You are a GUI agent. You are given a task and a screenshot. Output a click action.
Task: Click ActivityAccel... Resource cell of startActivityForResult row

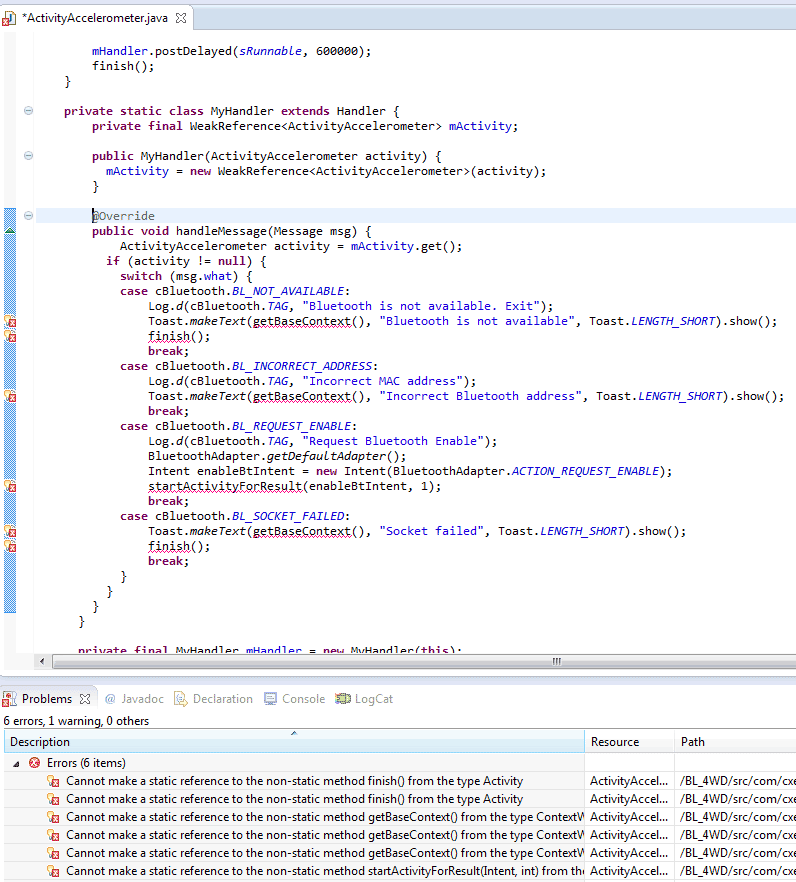(629, 871)
